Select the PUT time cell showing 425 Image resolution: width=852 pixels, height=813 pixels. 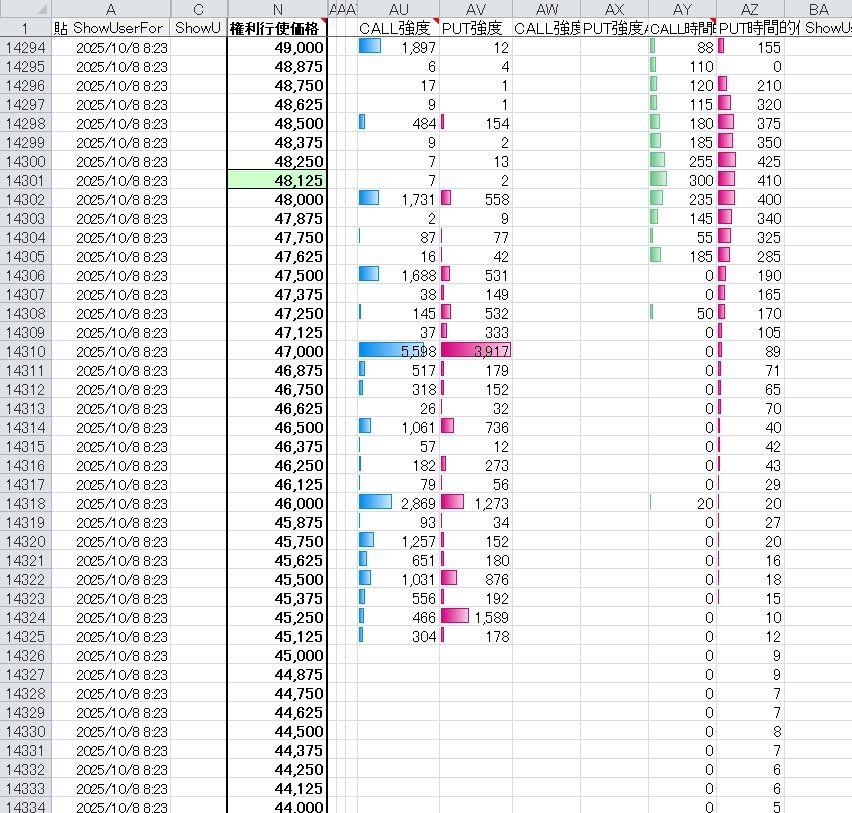[750, 161]
